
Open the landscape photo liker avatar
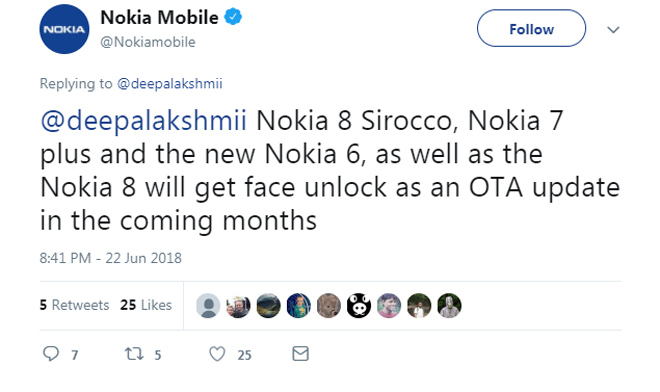coord(269,306)
